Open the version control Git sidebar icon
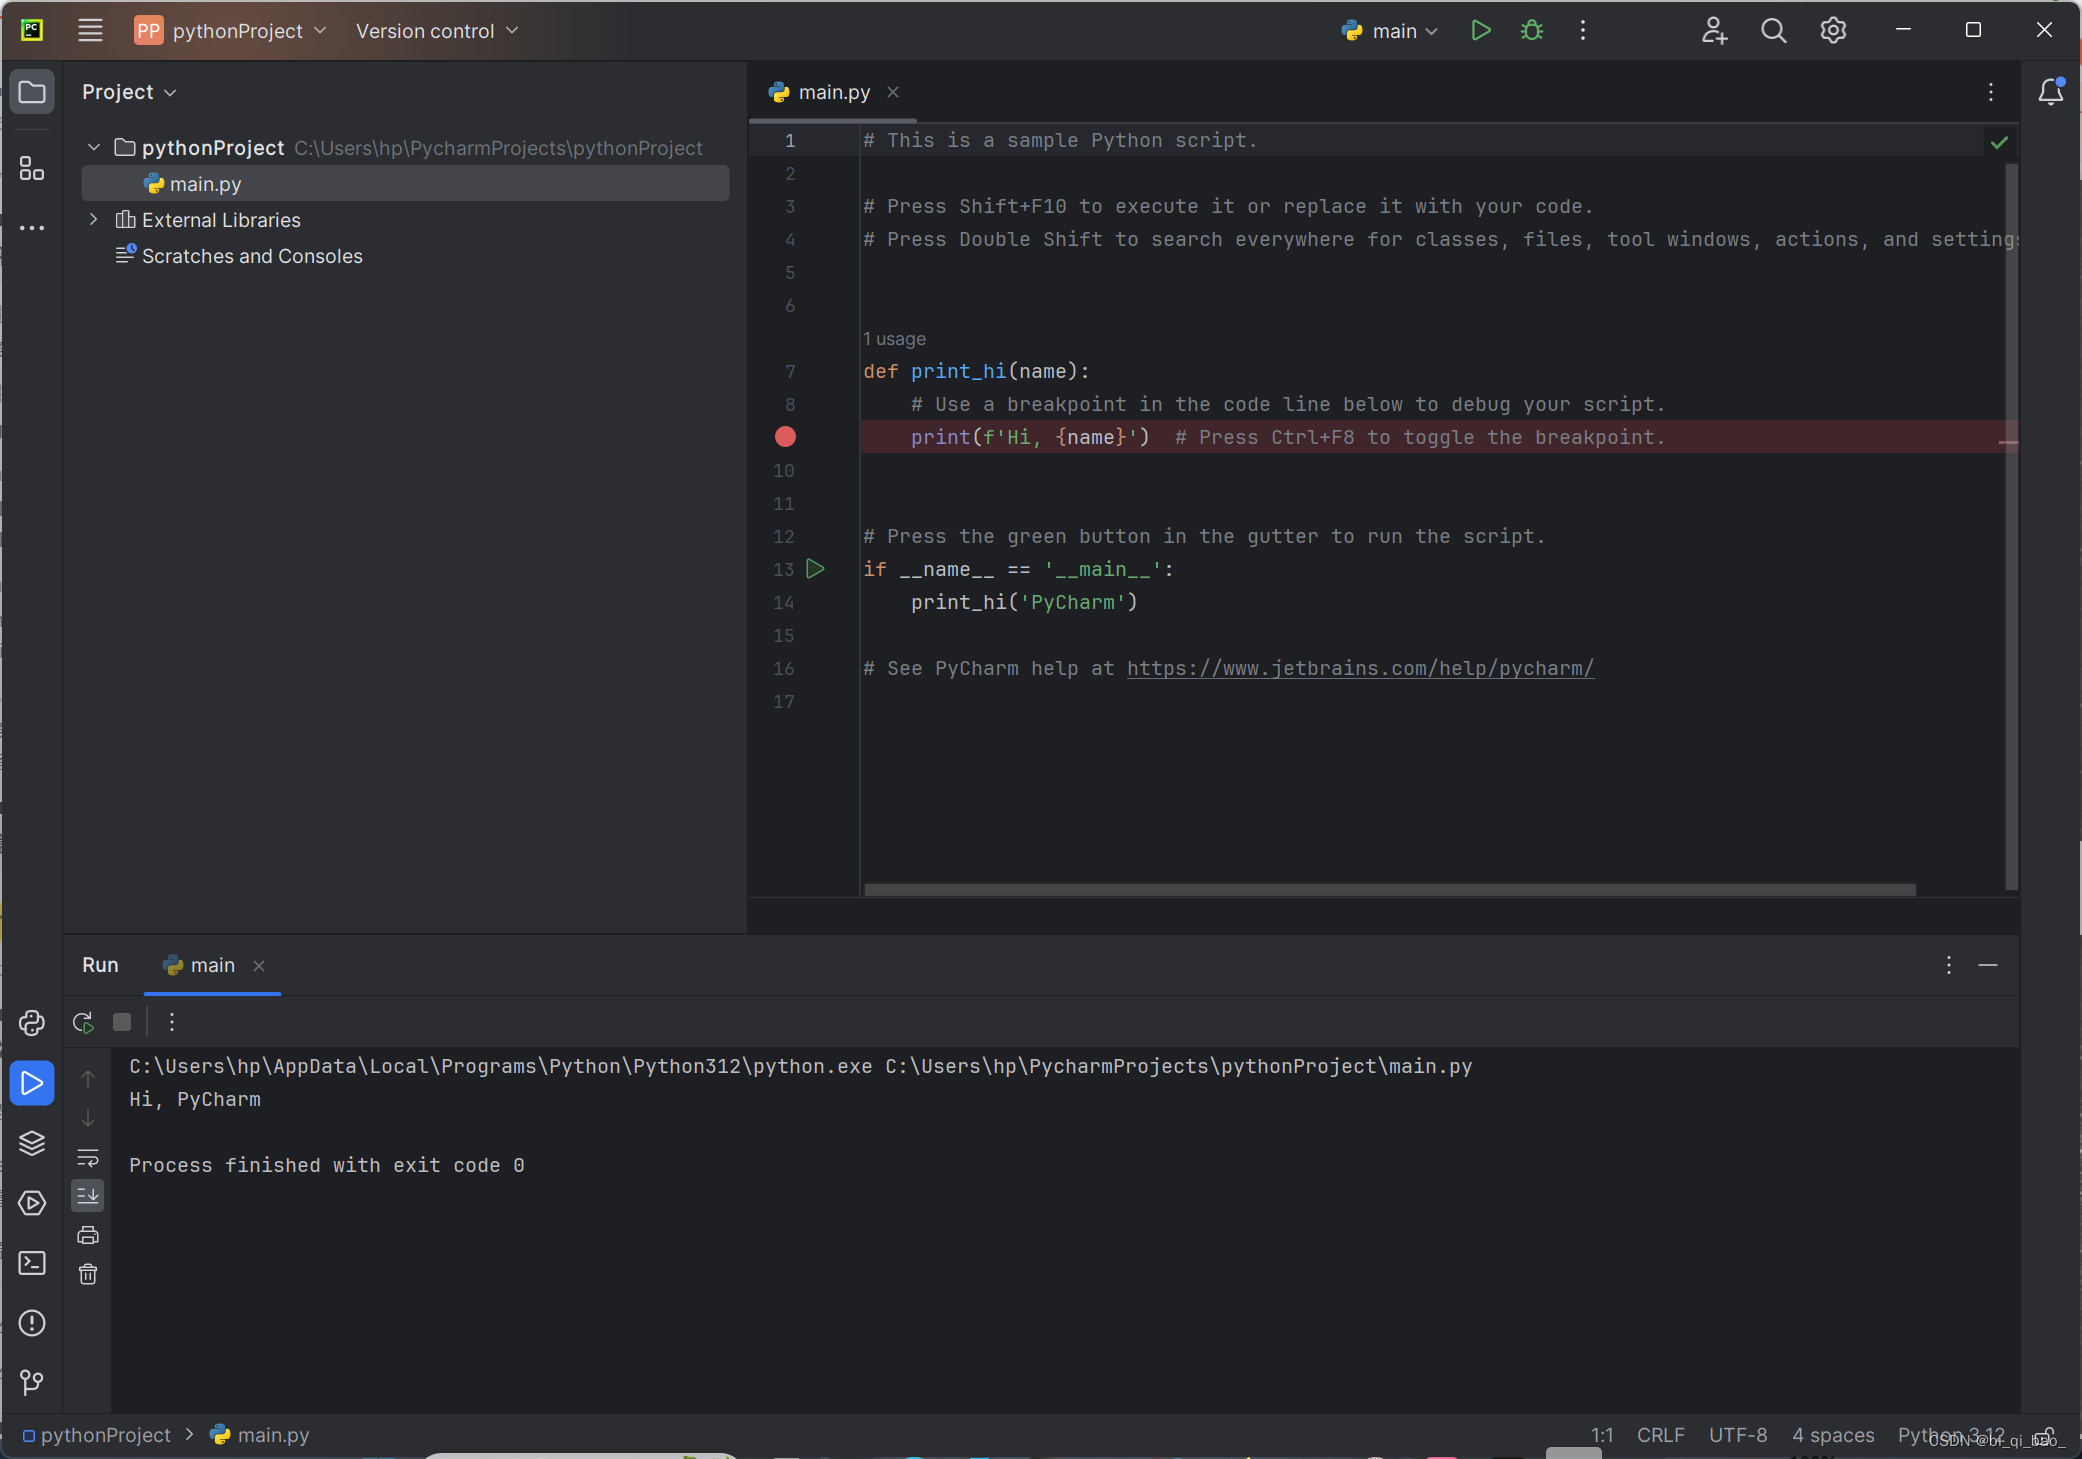Viewport: 2082px width, 1459px height. (31, 1383)
